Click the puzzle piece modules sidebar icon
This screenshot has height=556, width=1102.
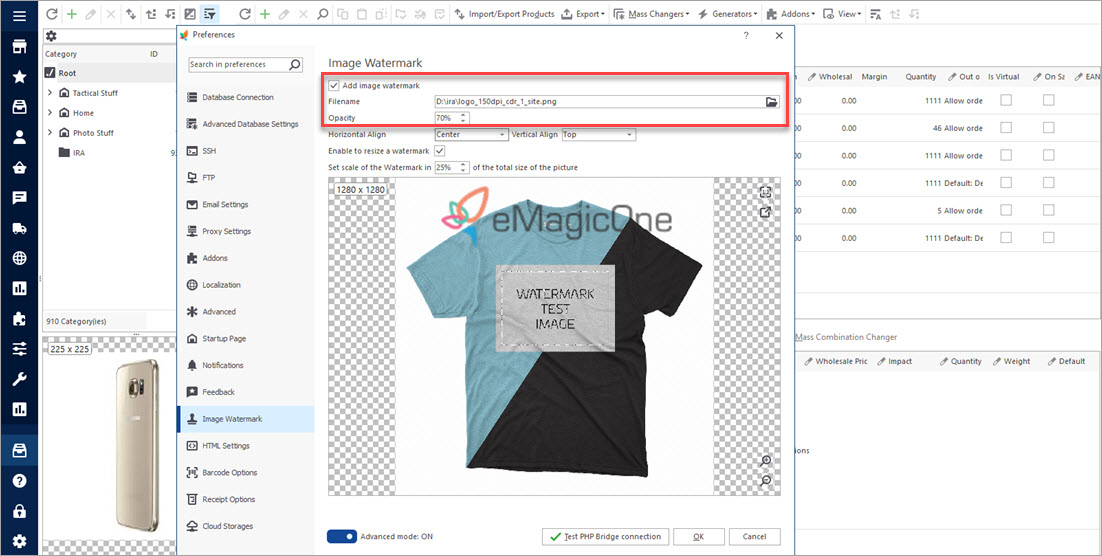tap(19, 319)
